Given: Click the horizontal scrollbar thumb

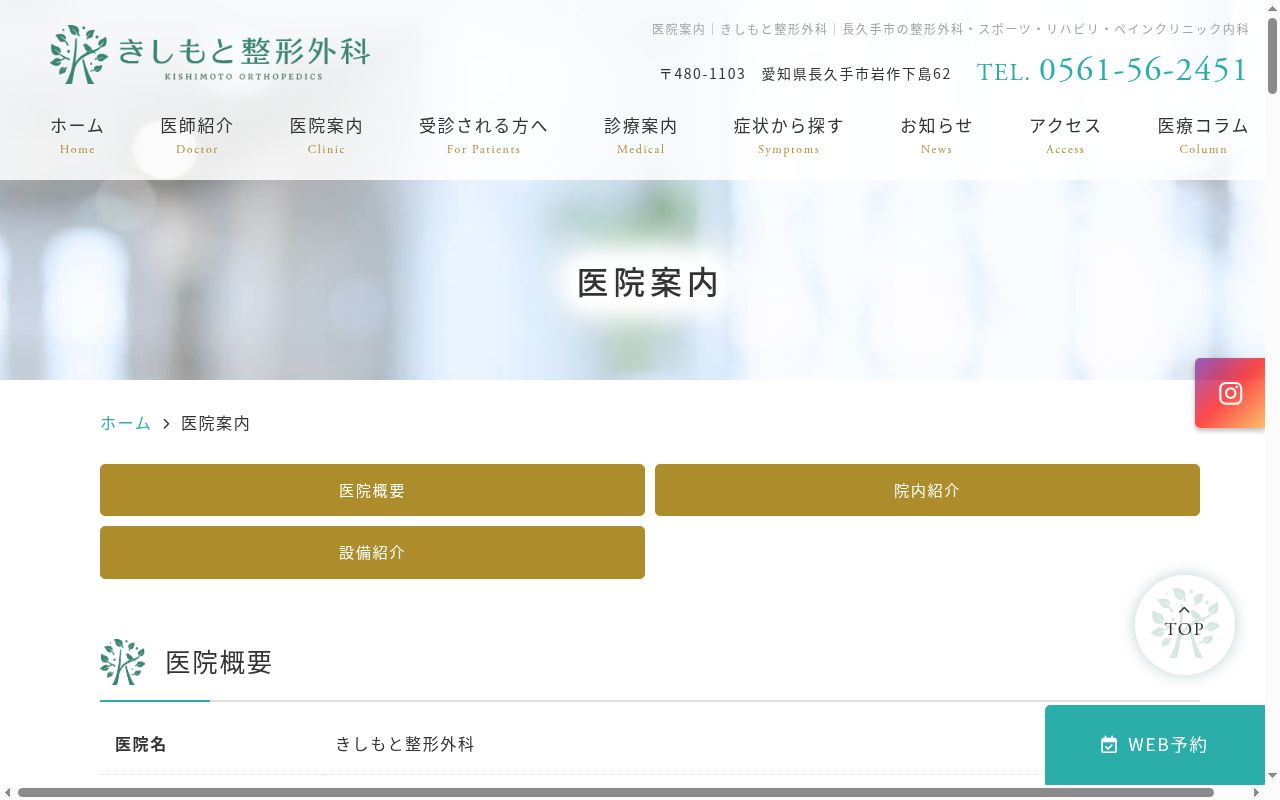Looking at the screenshot, I should [x=615, y=793].
